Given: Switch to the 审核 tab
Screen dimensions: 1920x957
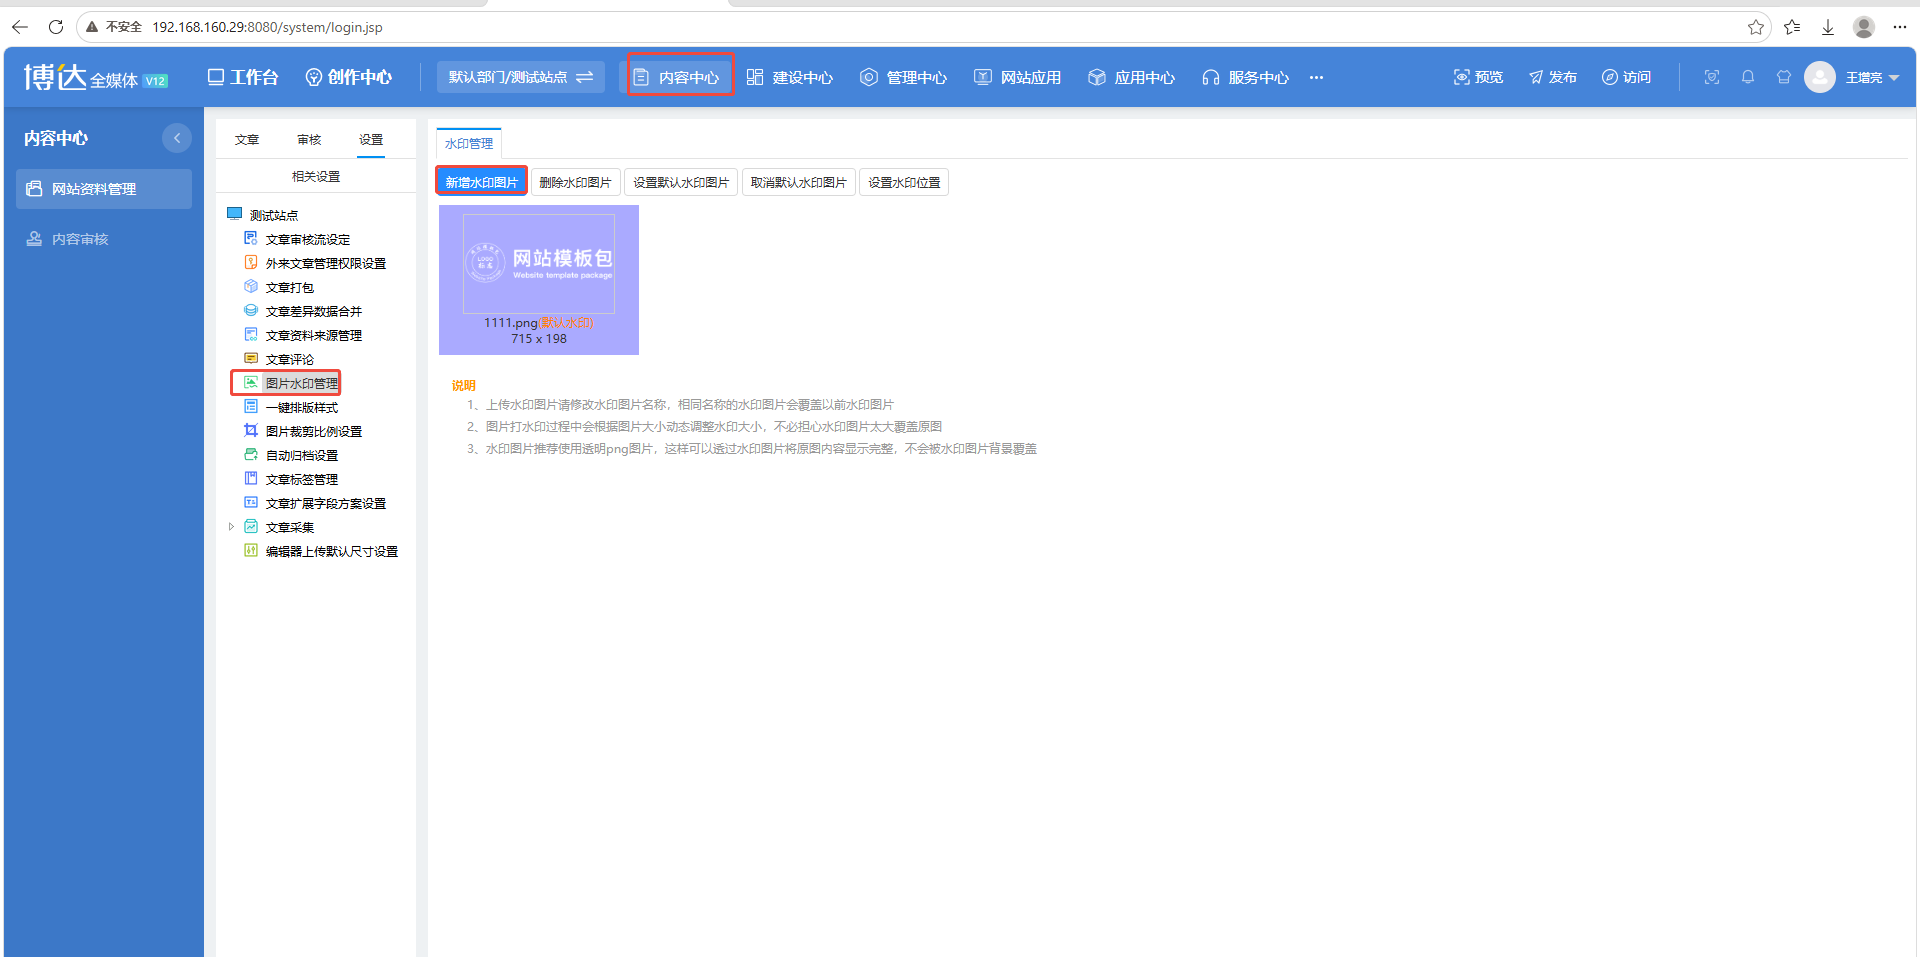Looking at the screenshot, I should (309, 140).
